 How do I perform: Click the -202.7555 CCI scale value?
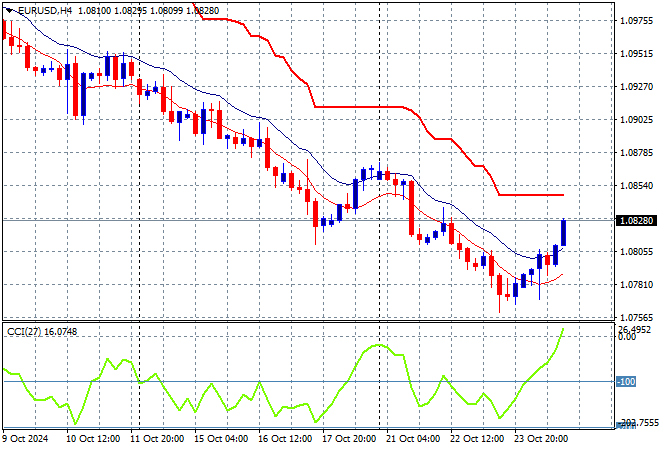pyautogui.click(x=637, y=423)
